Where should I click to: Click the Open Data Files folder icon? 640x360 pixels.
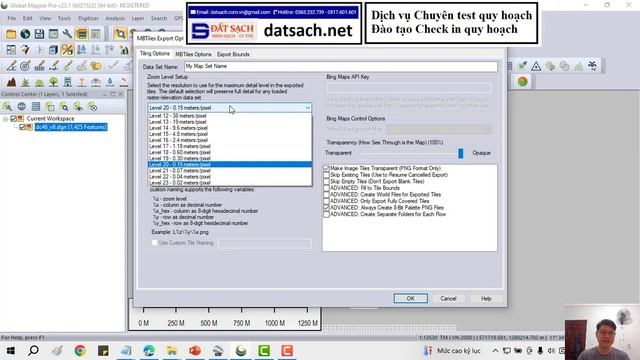(11, 34)
